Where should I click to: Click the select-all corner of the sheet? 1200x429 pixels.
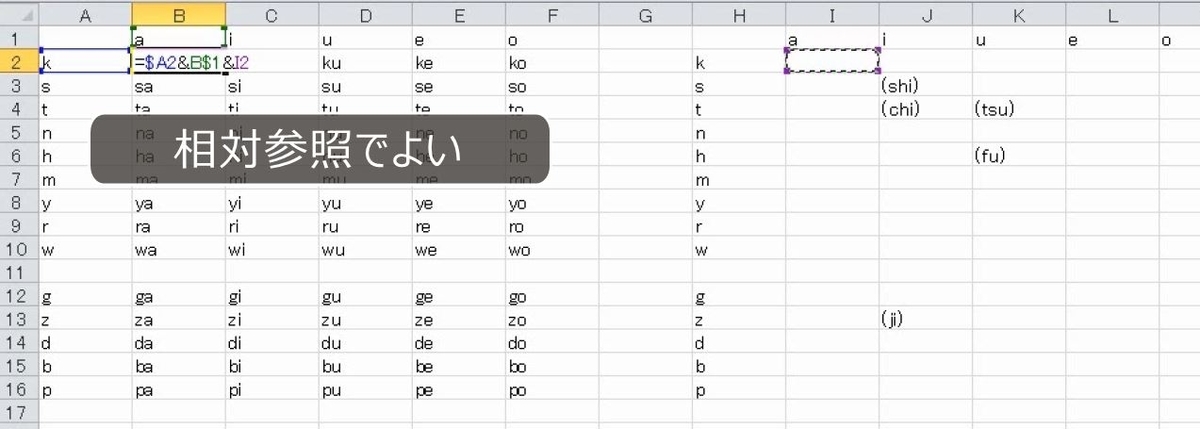[20, 15]
